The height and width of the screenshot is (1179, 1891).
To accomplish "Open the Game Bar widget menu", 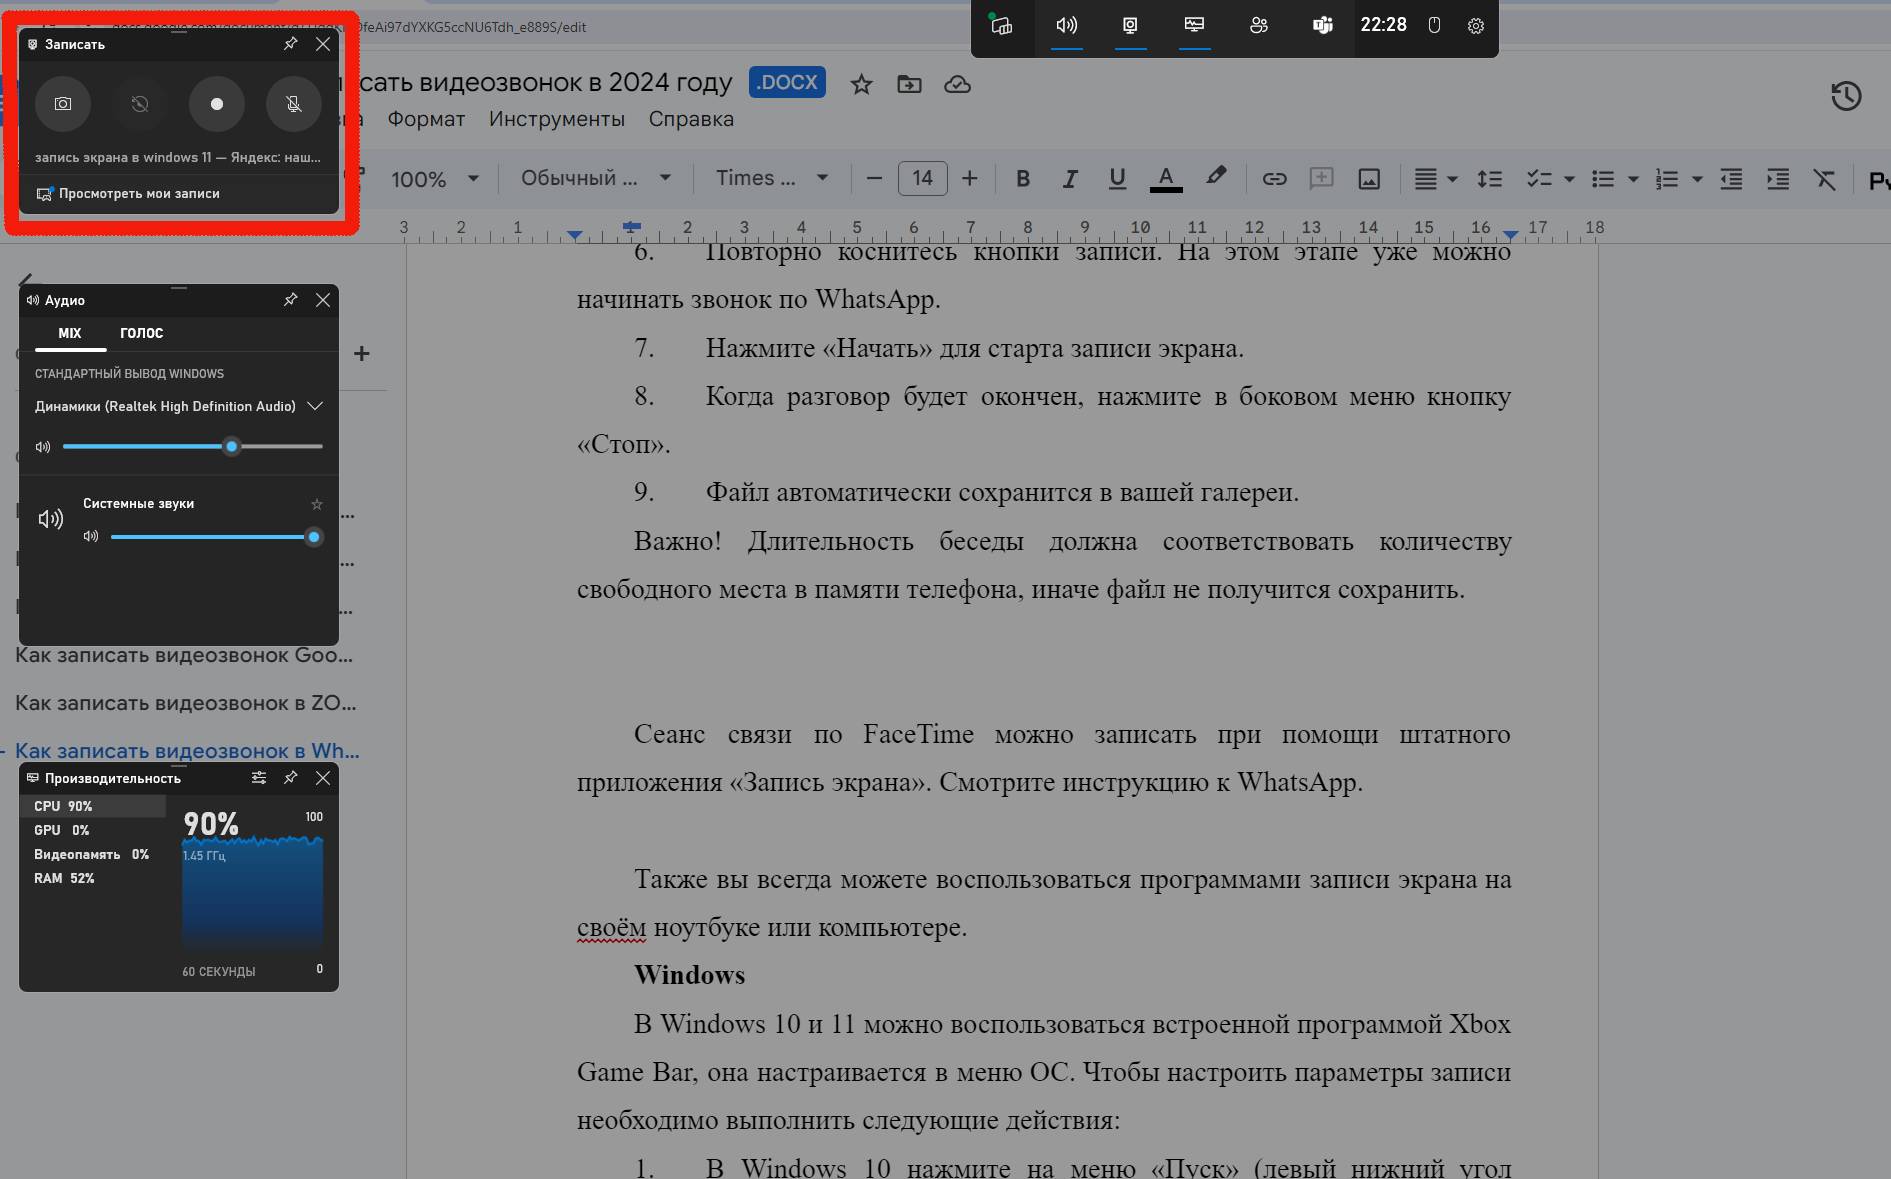I will click(x=1002, y=26).
